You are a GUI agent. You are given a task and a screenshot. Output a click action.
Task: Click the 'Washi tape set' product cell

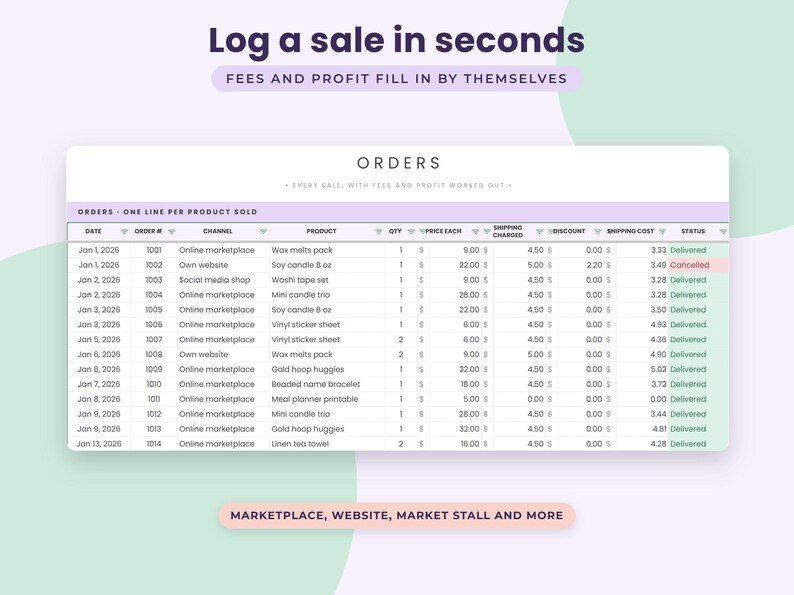tap(327, 280)
